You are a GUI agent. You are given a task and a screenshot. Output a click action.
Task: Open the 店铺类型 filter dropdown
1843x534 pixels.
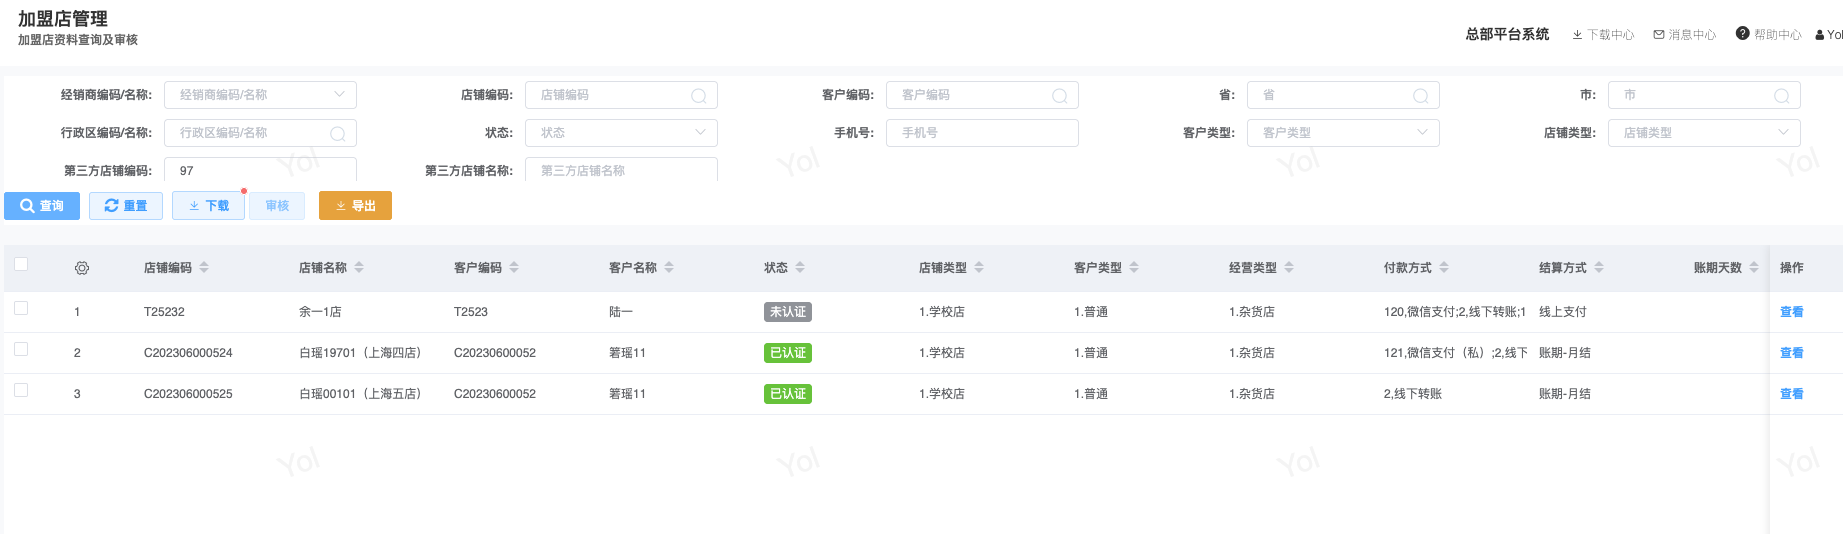tap(1783, 133)
